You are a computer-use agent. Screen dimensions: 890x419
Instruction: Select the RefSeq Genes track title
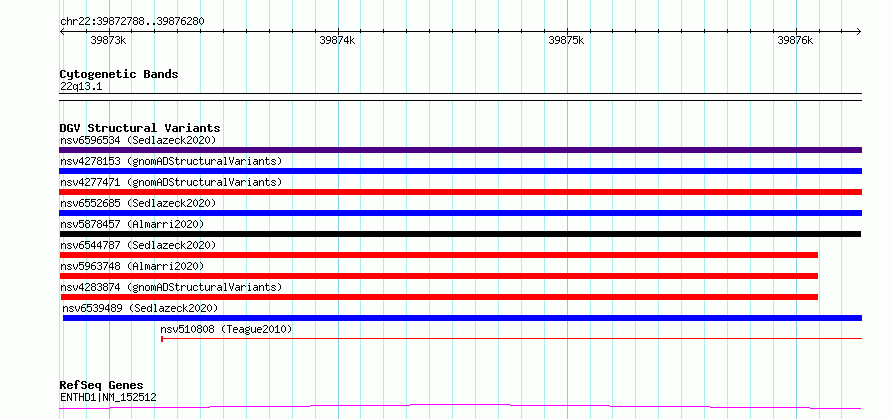(102, 386)
